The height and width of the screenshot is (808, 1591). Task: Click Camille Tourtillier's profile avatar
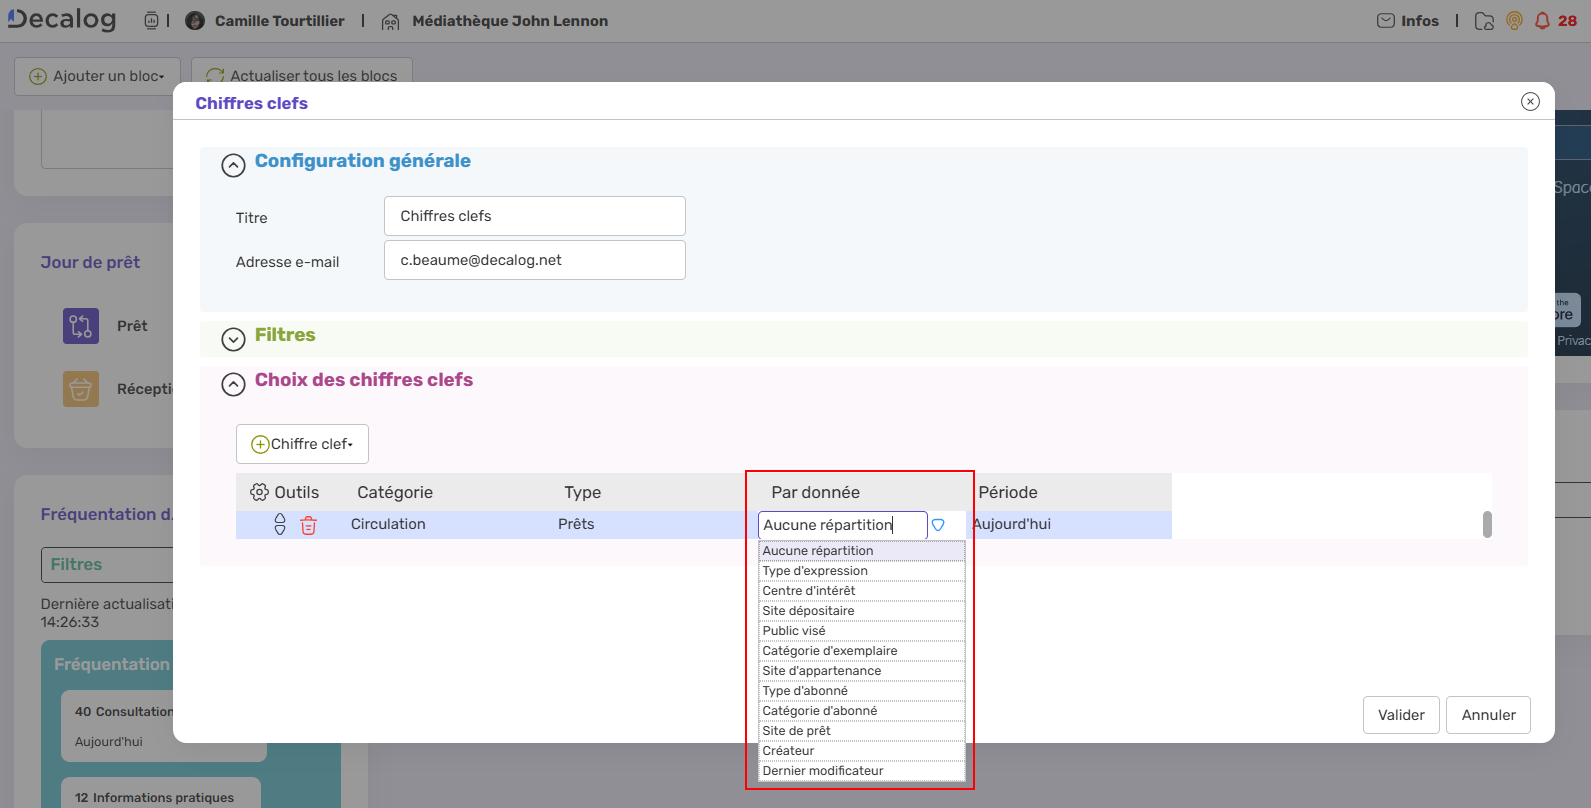point(195,21)
